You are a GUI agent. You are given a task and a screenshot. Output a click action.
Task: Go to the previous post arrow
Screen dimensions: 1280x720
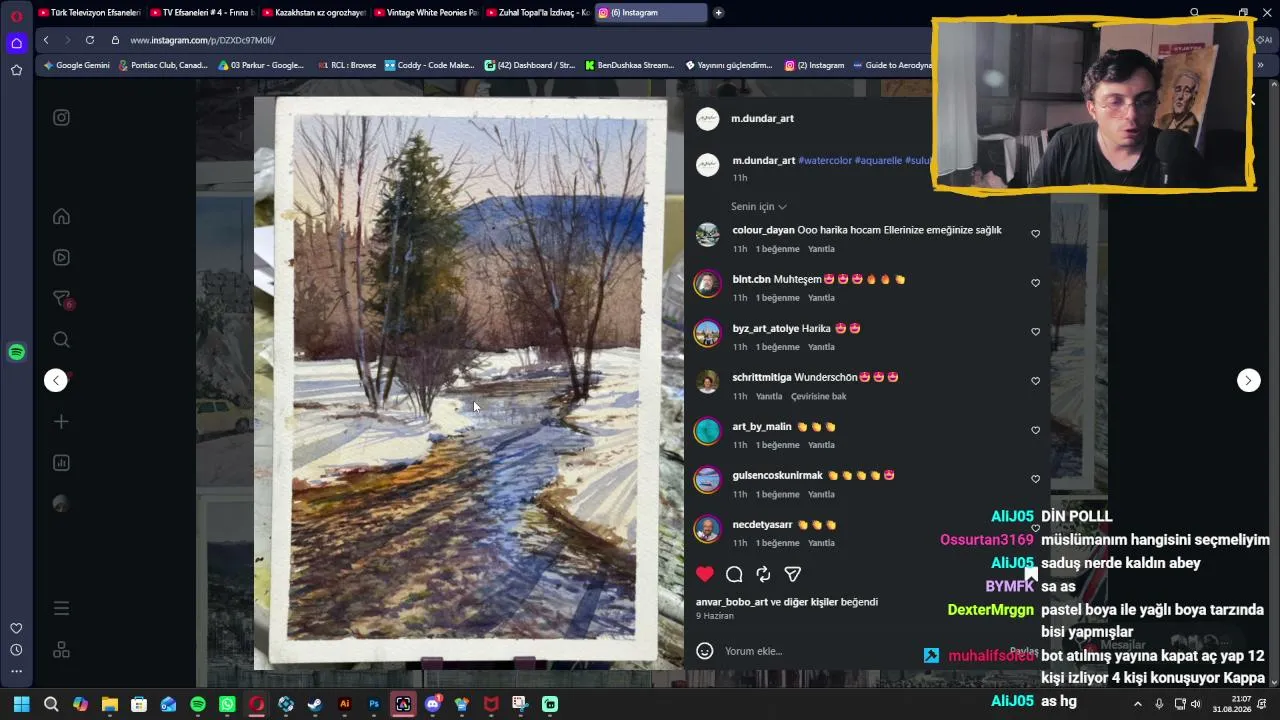pyautogui.click(x=56, y=380)
